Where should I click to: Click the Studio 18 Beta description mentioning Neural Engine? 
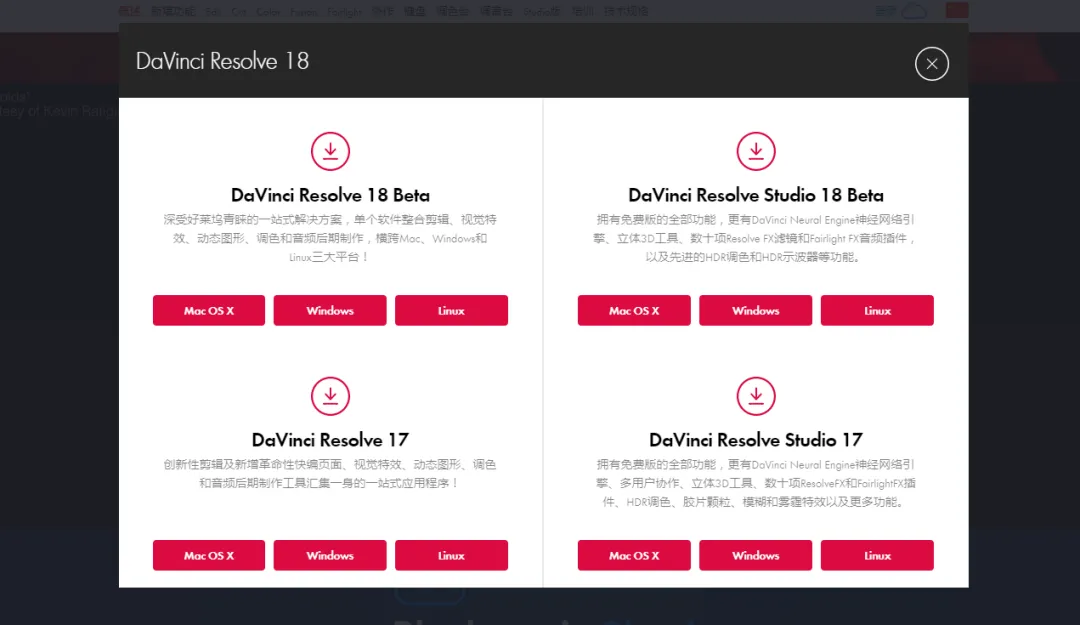pyautogui.click(x=756, y=238)
